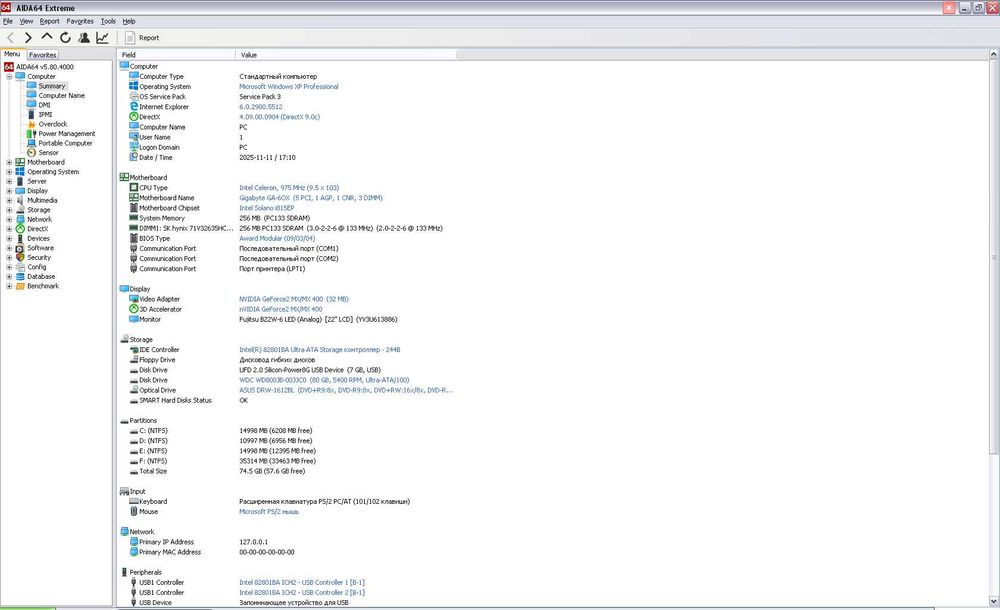The height and width of the screenshot is (610, 1000).
Task: Open the graph chart toolbar icon
Action: coord(102,38)
